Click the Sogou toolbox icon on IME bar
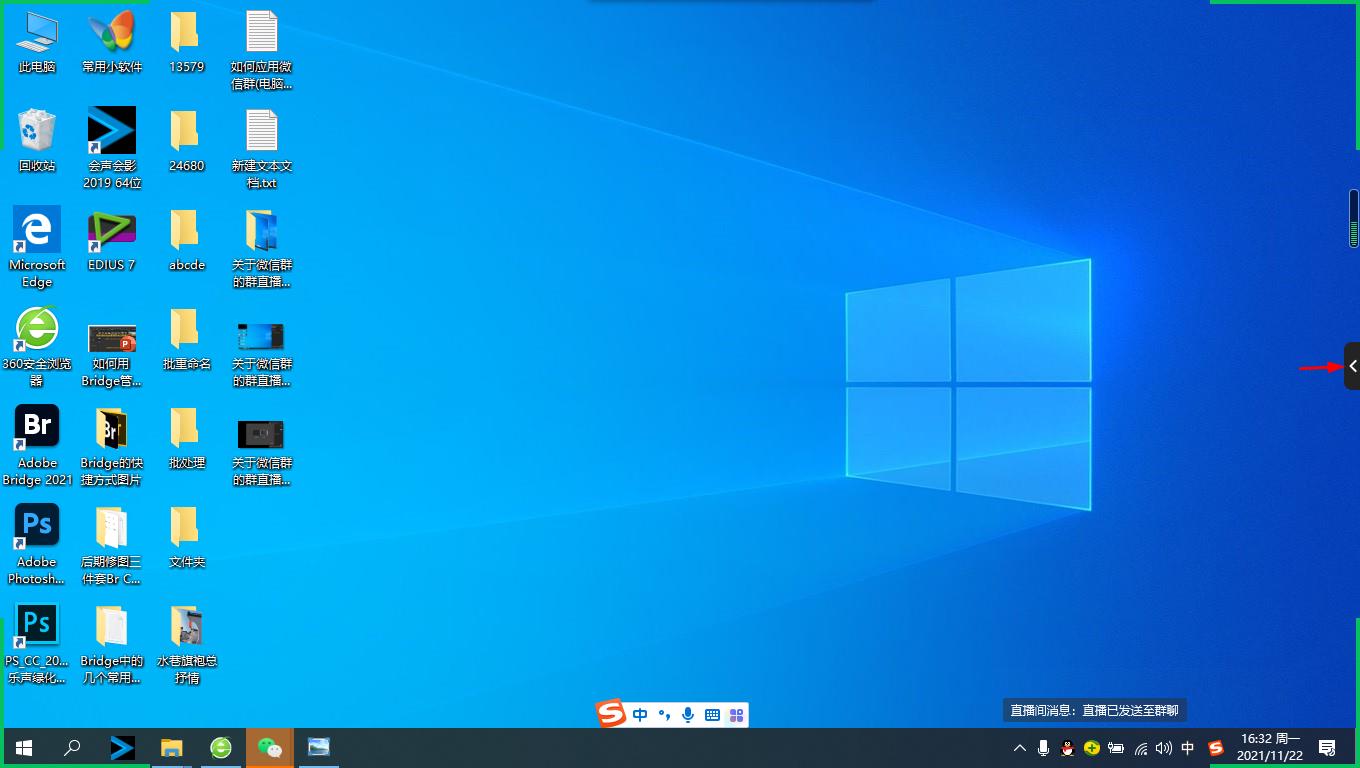 tap(736, 715)
